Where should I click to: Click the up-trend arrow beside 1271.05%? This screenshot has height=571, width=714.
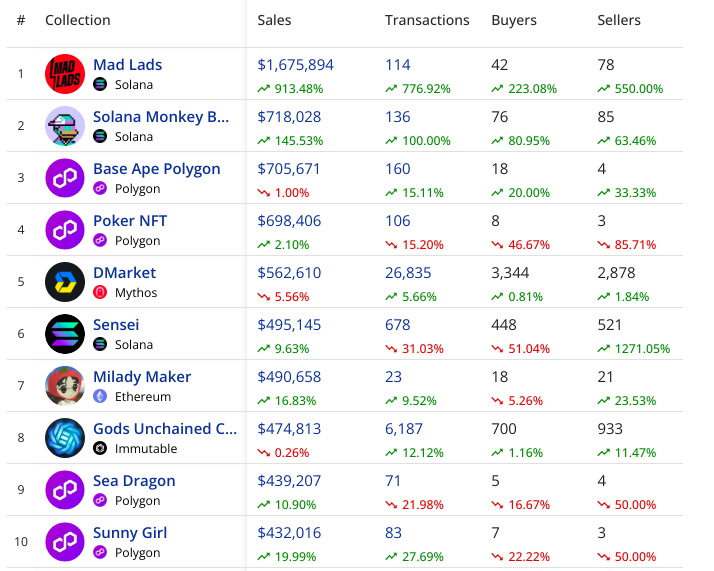click(x=604, y=348)
